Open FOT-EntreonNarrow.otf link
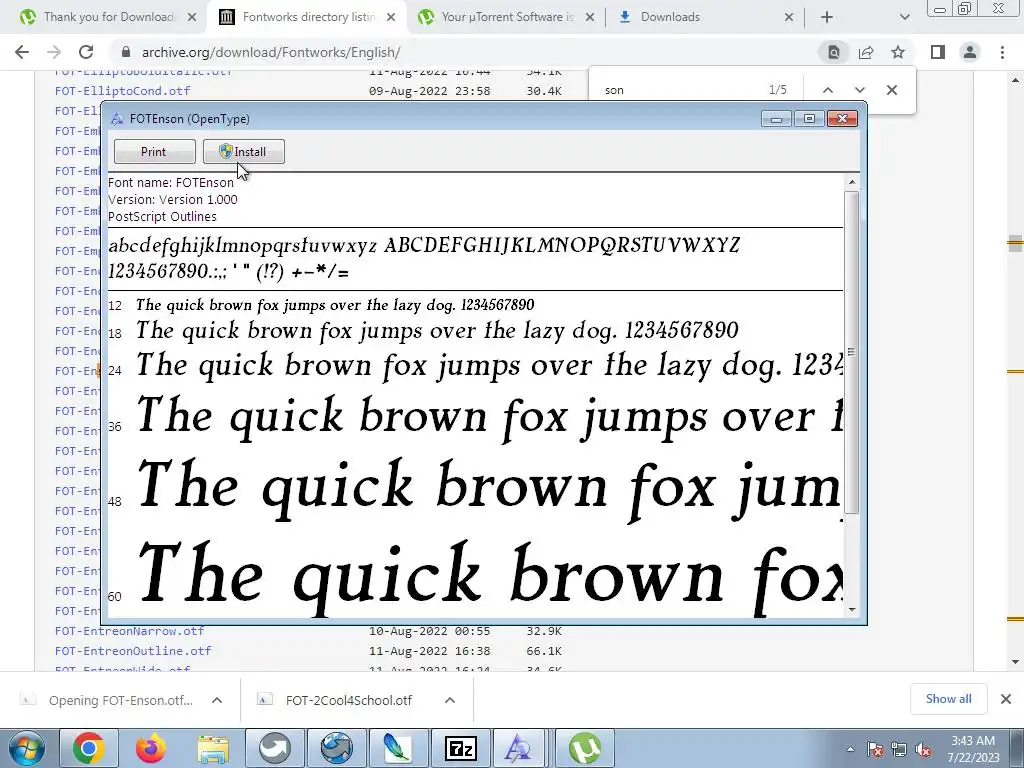 (130, 631)
